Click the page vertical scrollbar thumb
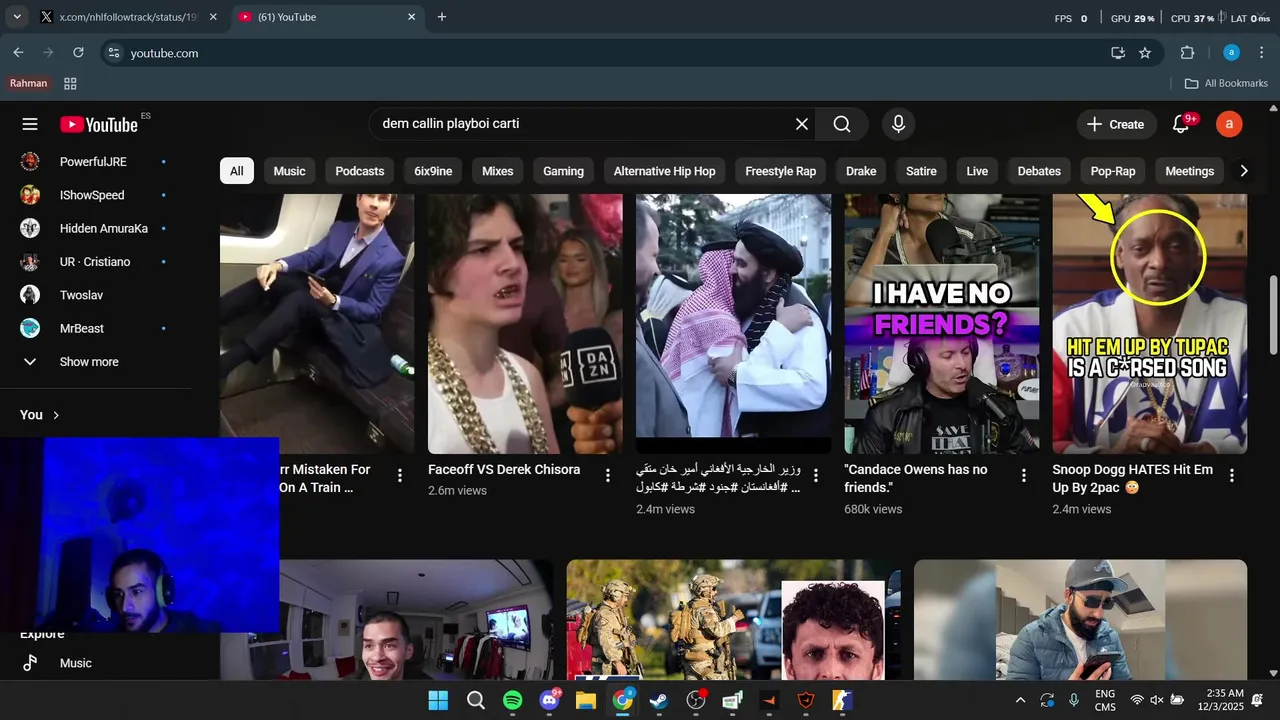 pos(1273,313)
